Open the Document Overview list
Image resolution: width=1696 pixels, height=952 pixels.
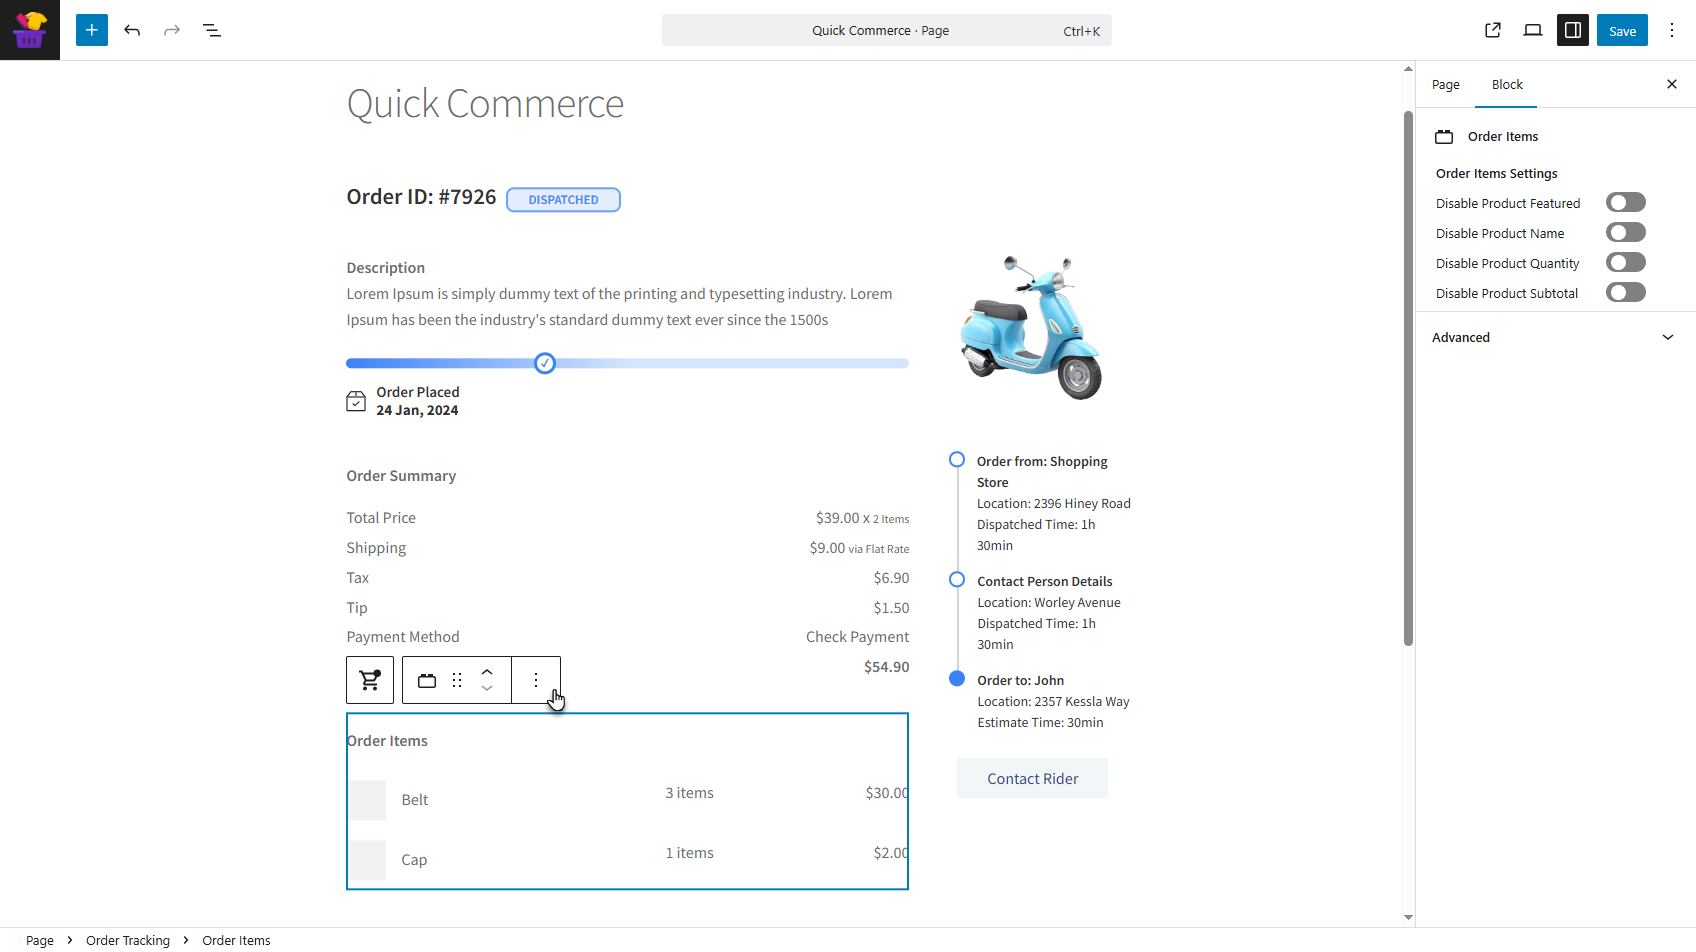point(212,30)
